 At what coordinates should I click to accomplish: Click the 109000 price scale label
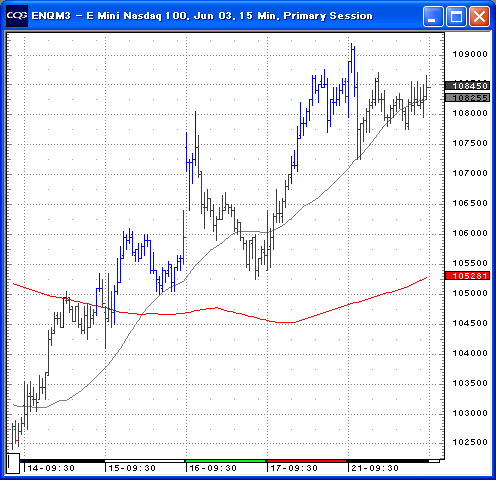pyautogui.click(x=470, y=54)
